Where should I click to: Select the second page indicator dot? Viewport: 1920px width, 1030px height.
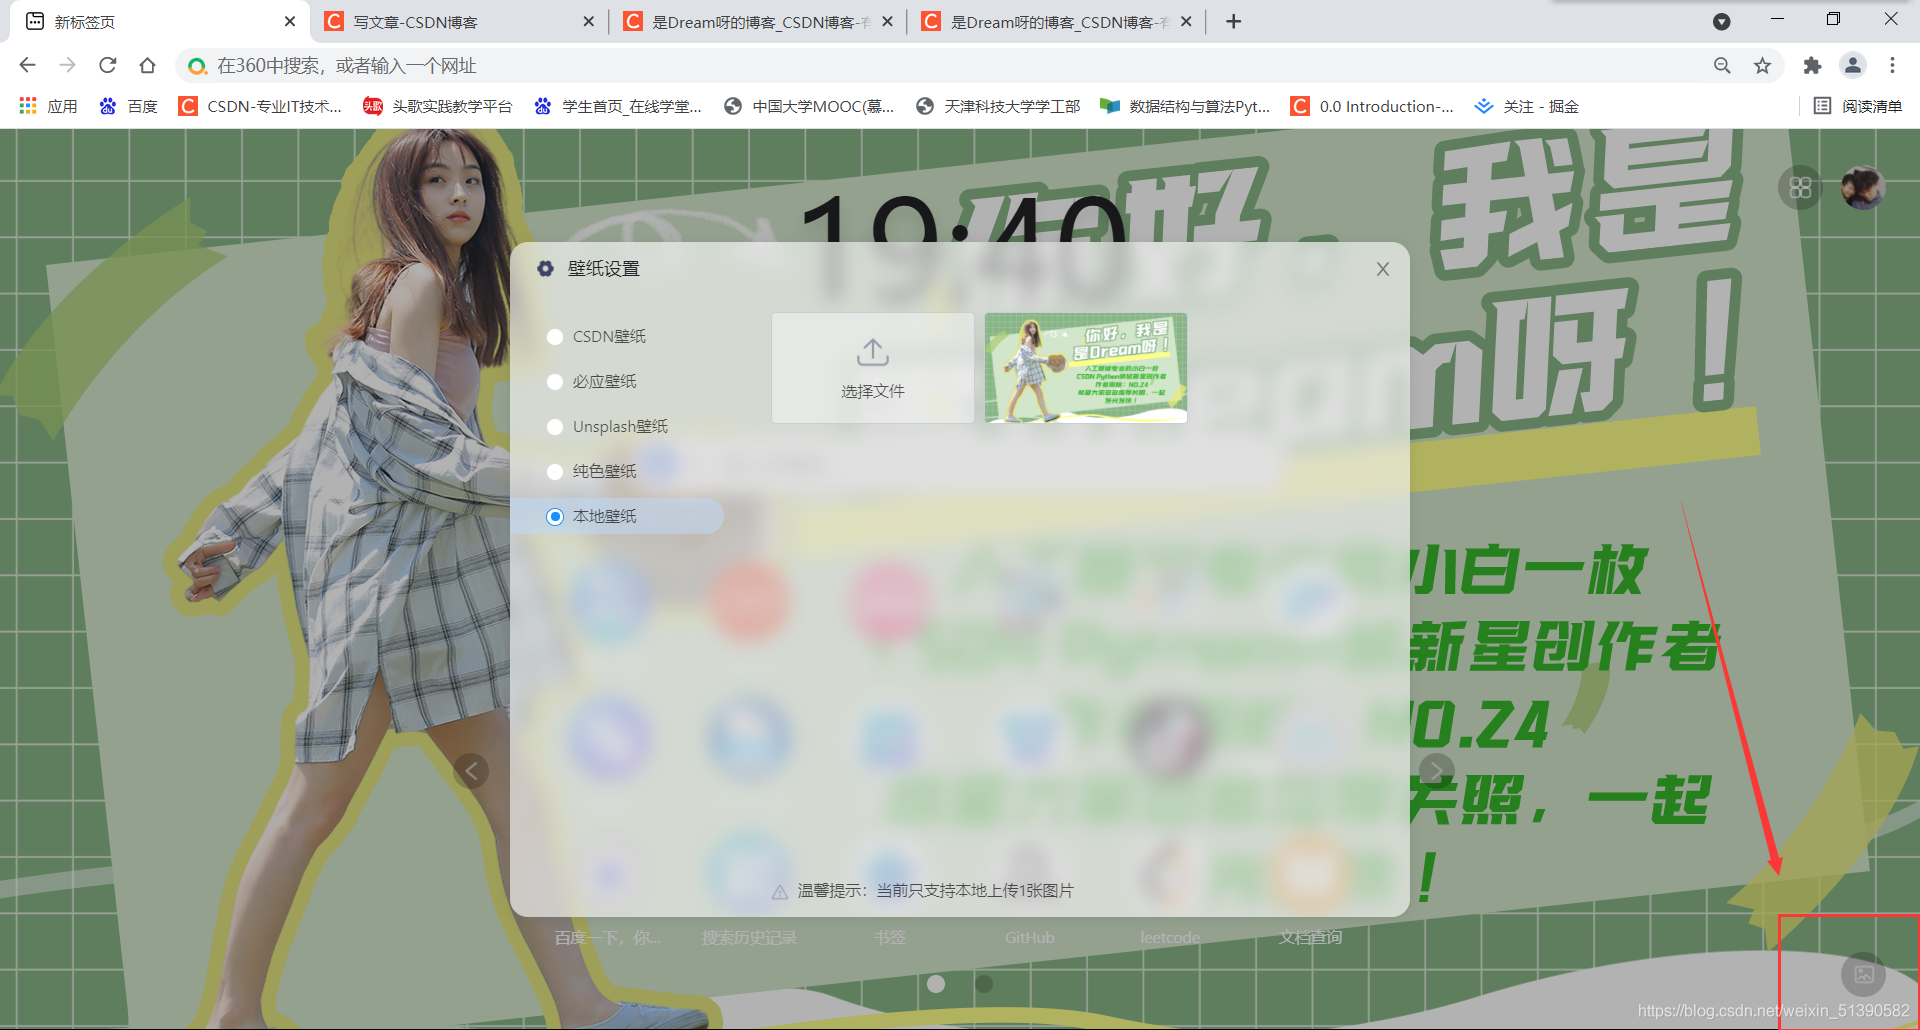pos(984,984)
